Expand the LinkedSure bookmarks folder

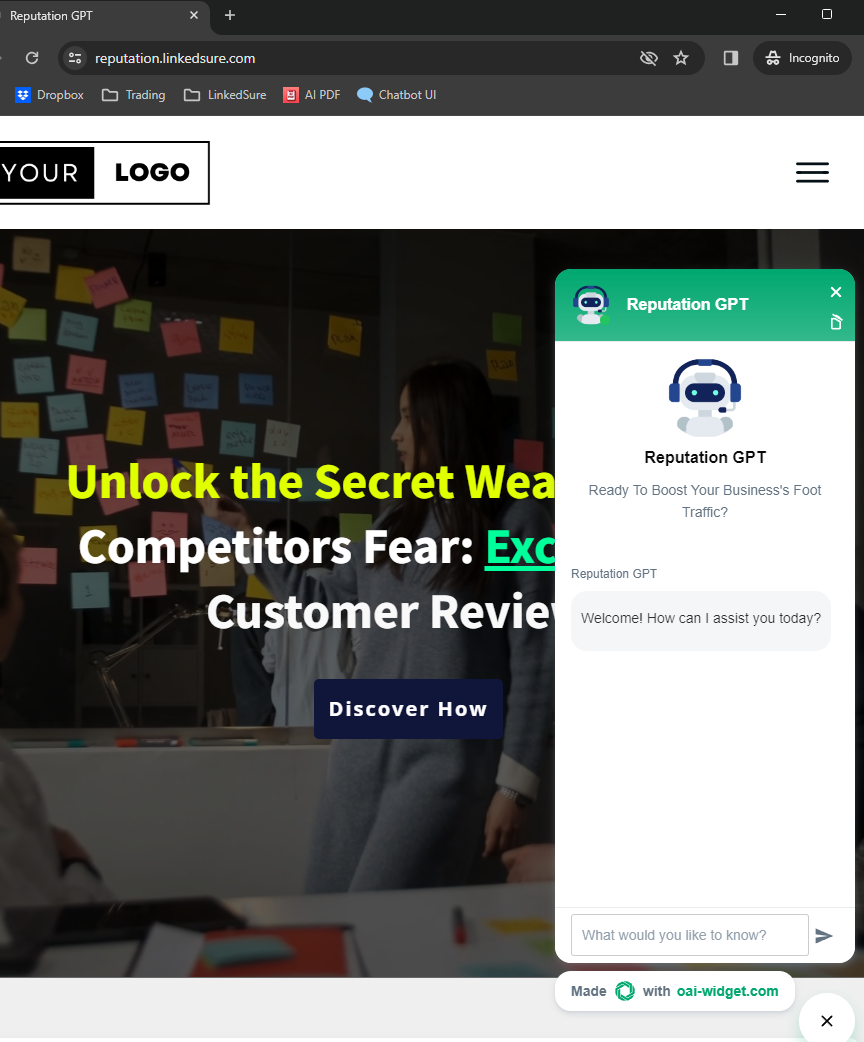click(225, 95)
